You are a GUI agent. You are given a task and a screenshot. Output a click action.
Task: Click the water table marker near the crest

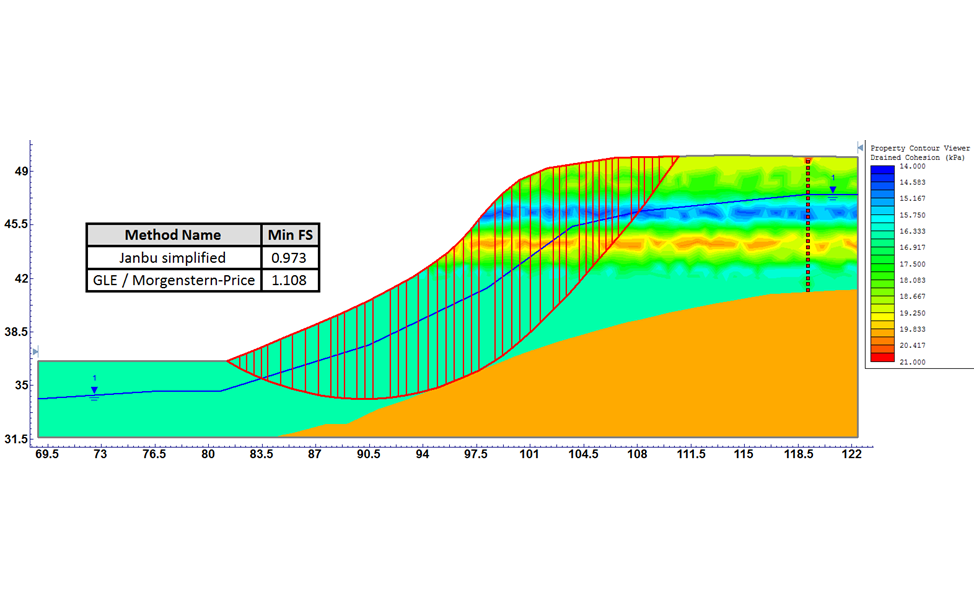(832, 188)
